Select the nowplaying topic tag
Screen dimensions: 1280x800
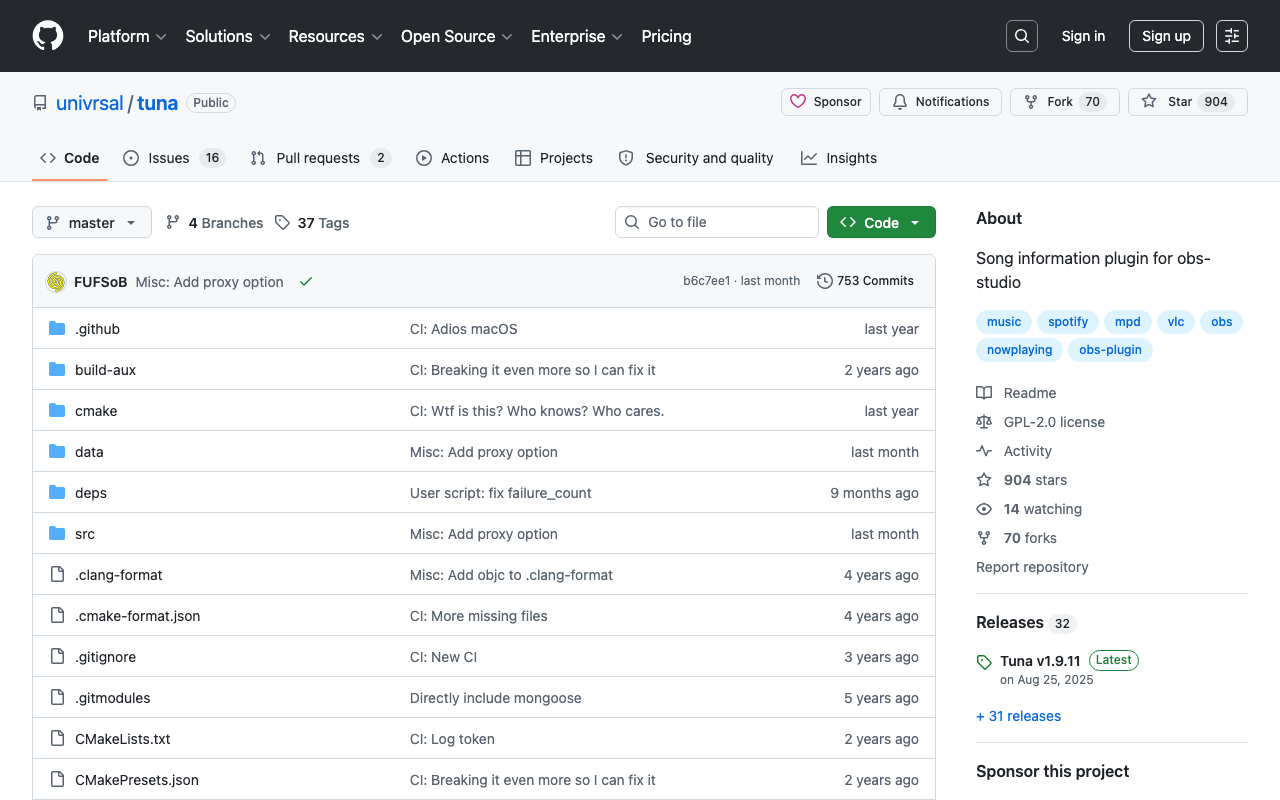coord(1019,350)
